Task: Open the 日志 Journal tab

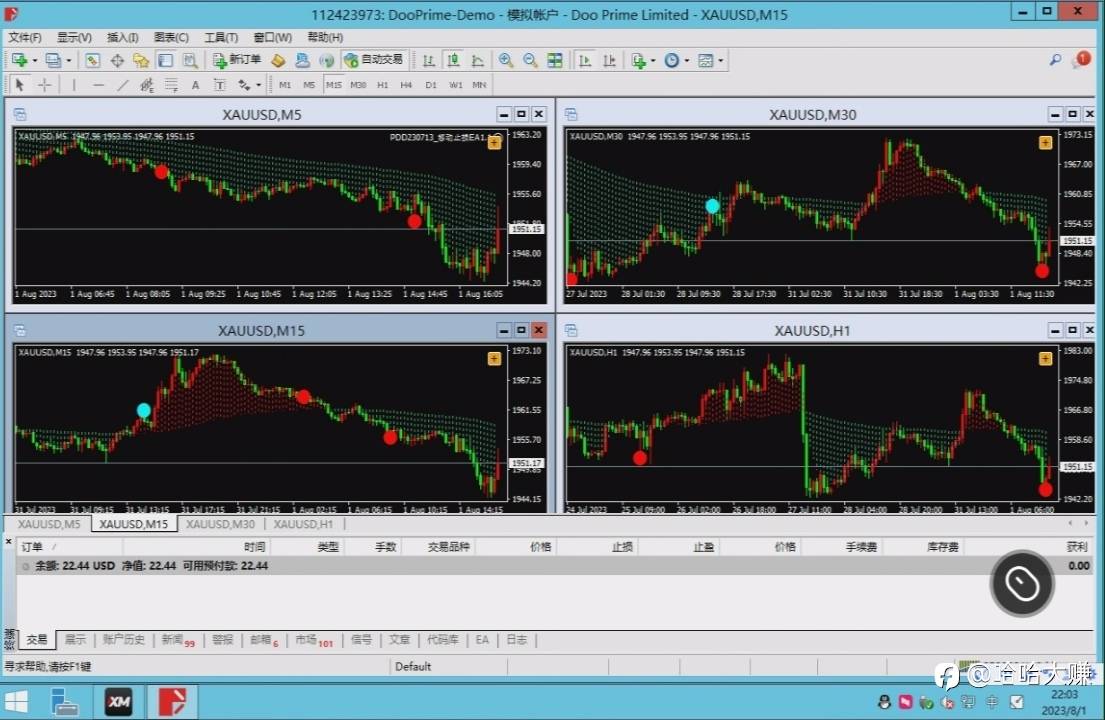Action: pos(517,640)
